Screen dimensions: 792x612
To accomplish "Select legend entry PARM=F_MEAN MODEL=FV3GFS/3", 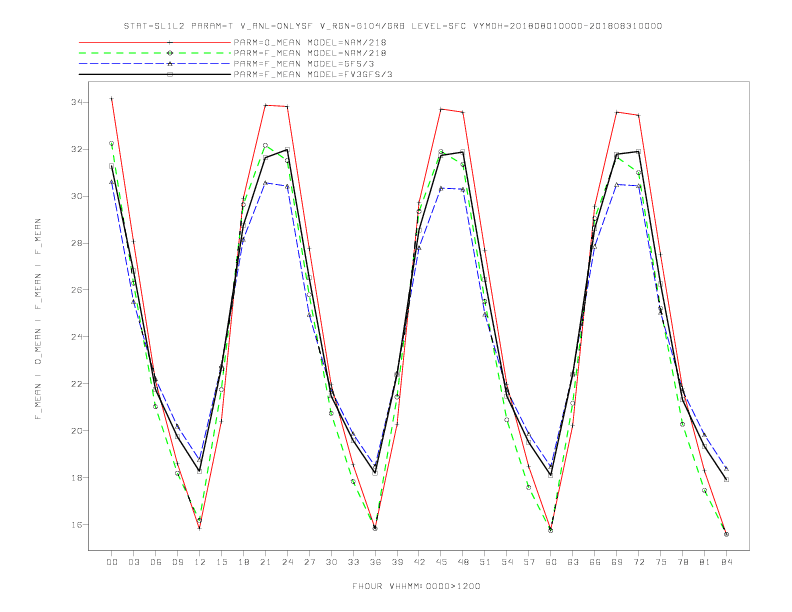I will pos(313,74).
